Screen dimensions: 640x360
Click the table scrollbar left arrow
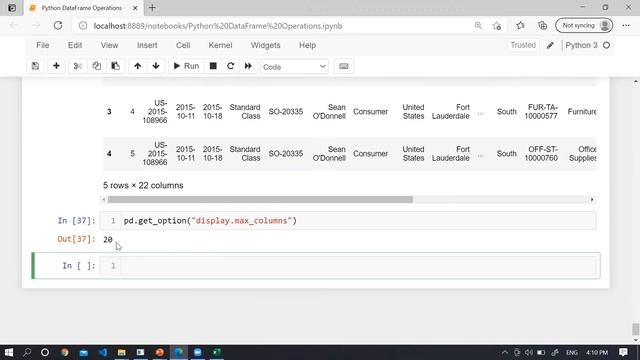pos(104,200)
